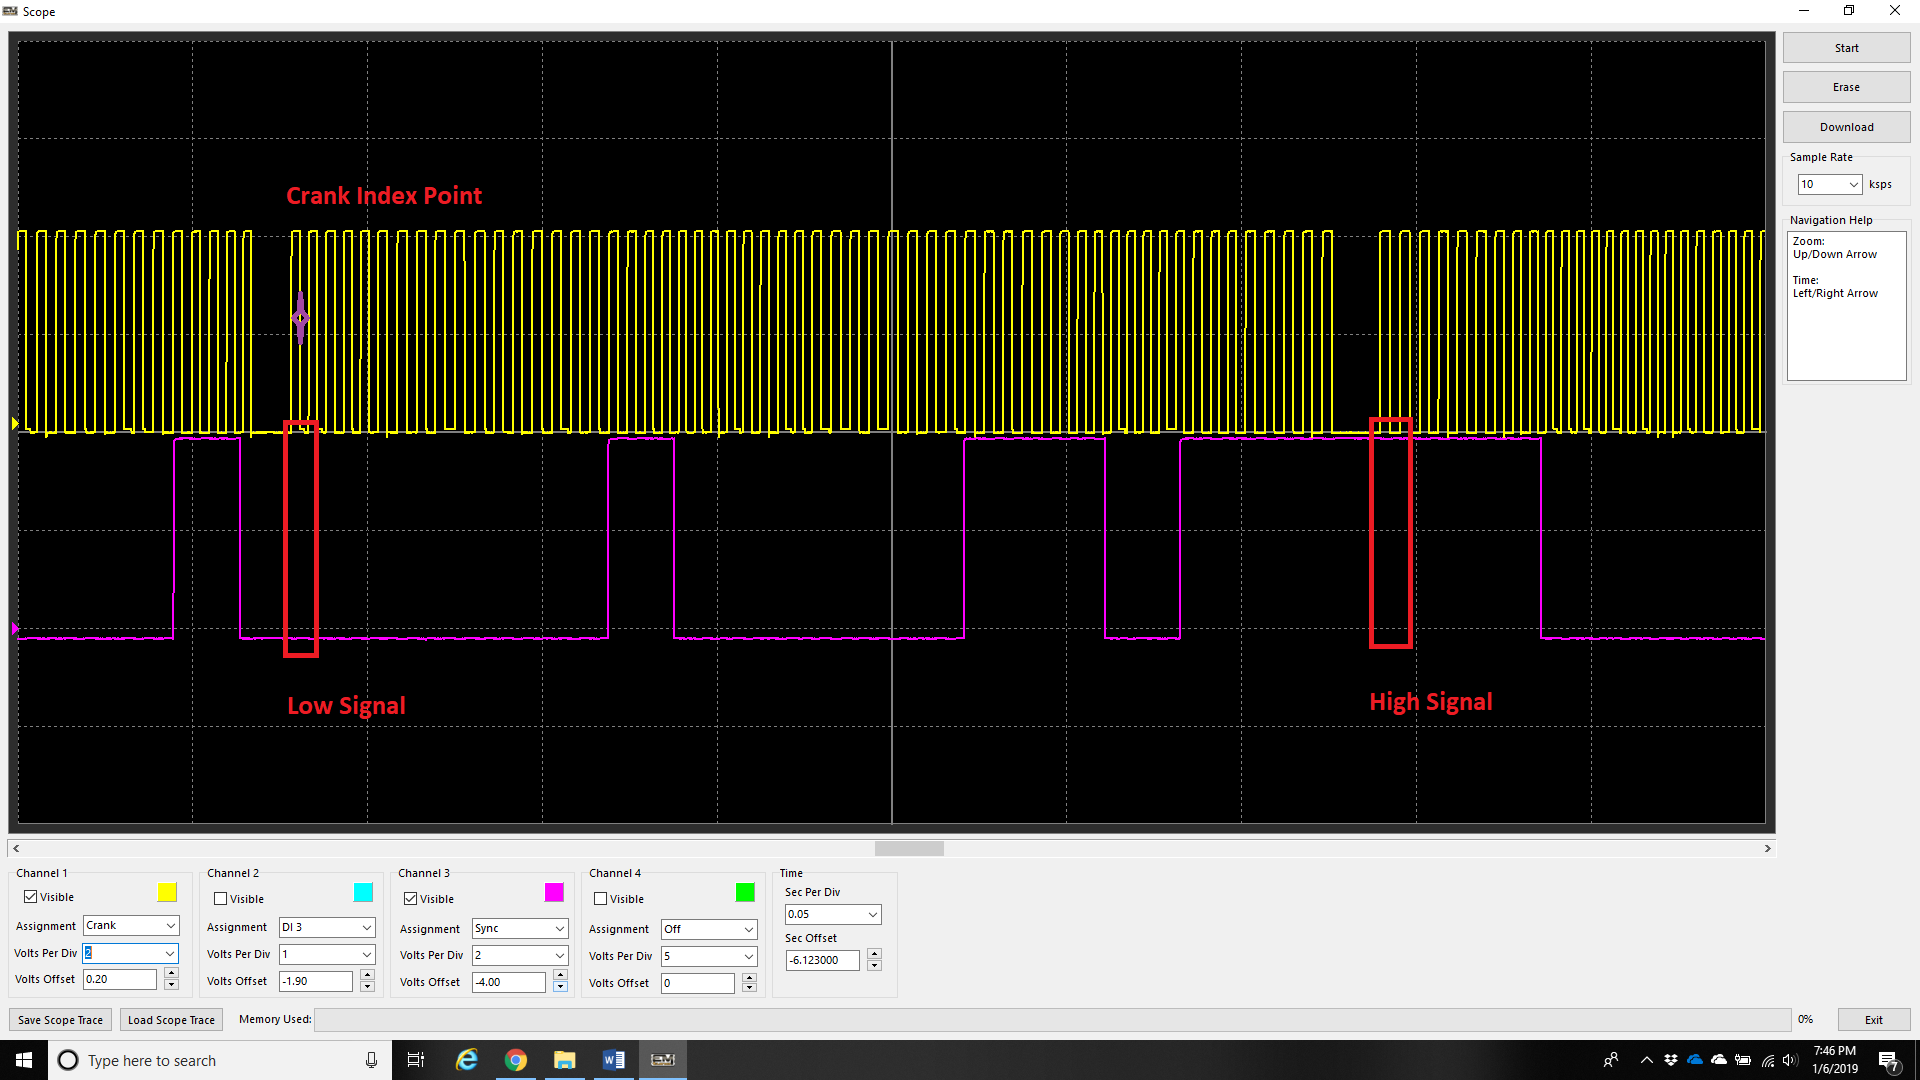Open Channel 3 Volts Per Div dropdown

pos(520,956)
